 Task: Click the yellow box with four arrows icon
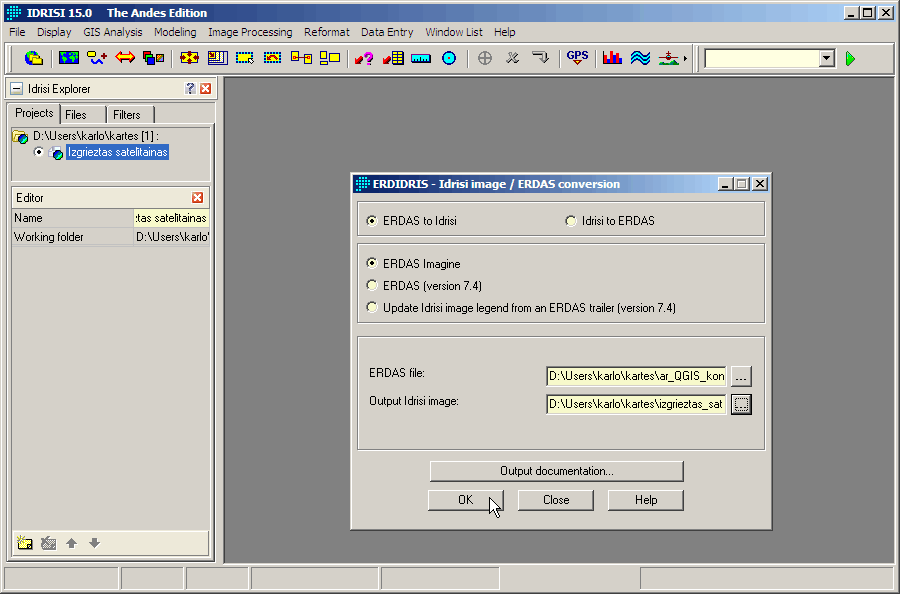pos(189,58)
